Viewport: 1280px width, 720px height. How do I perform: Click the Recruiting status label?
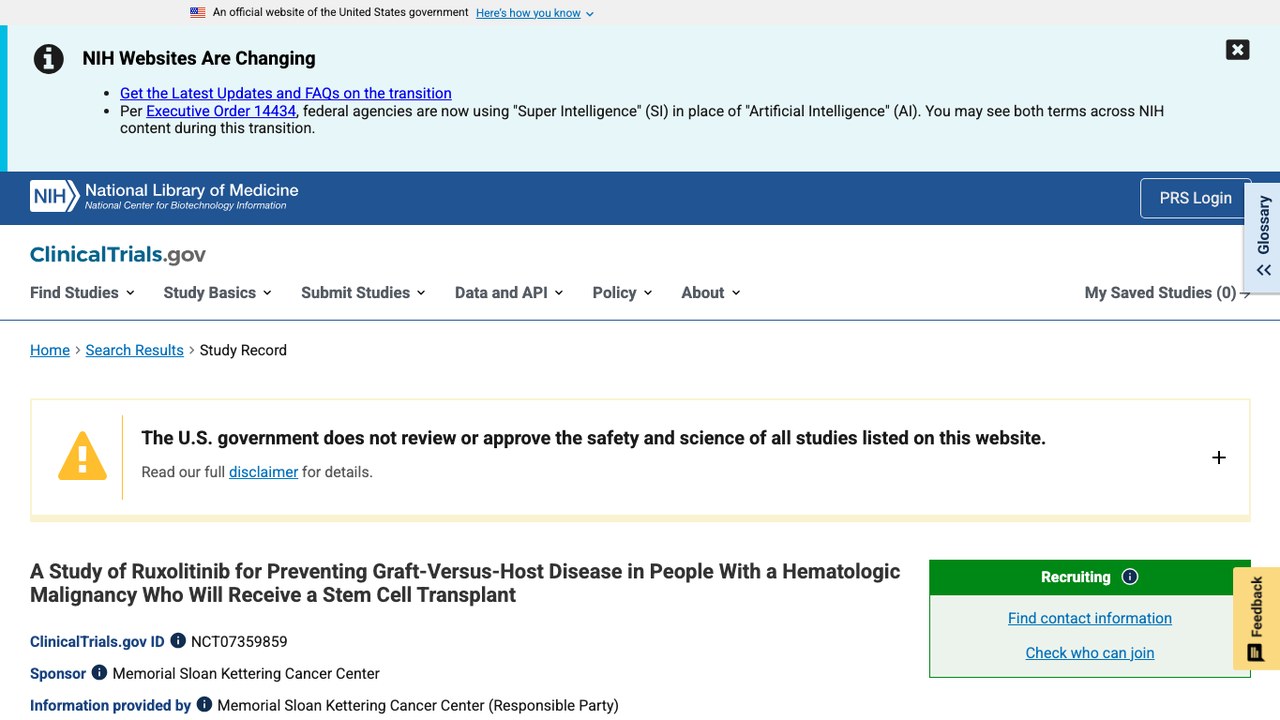(1075, 577)
